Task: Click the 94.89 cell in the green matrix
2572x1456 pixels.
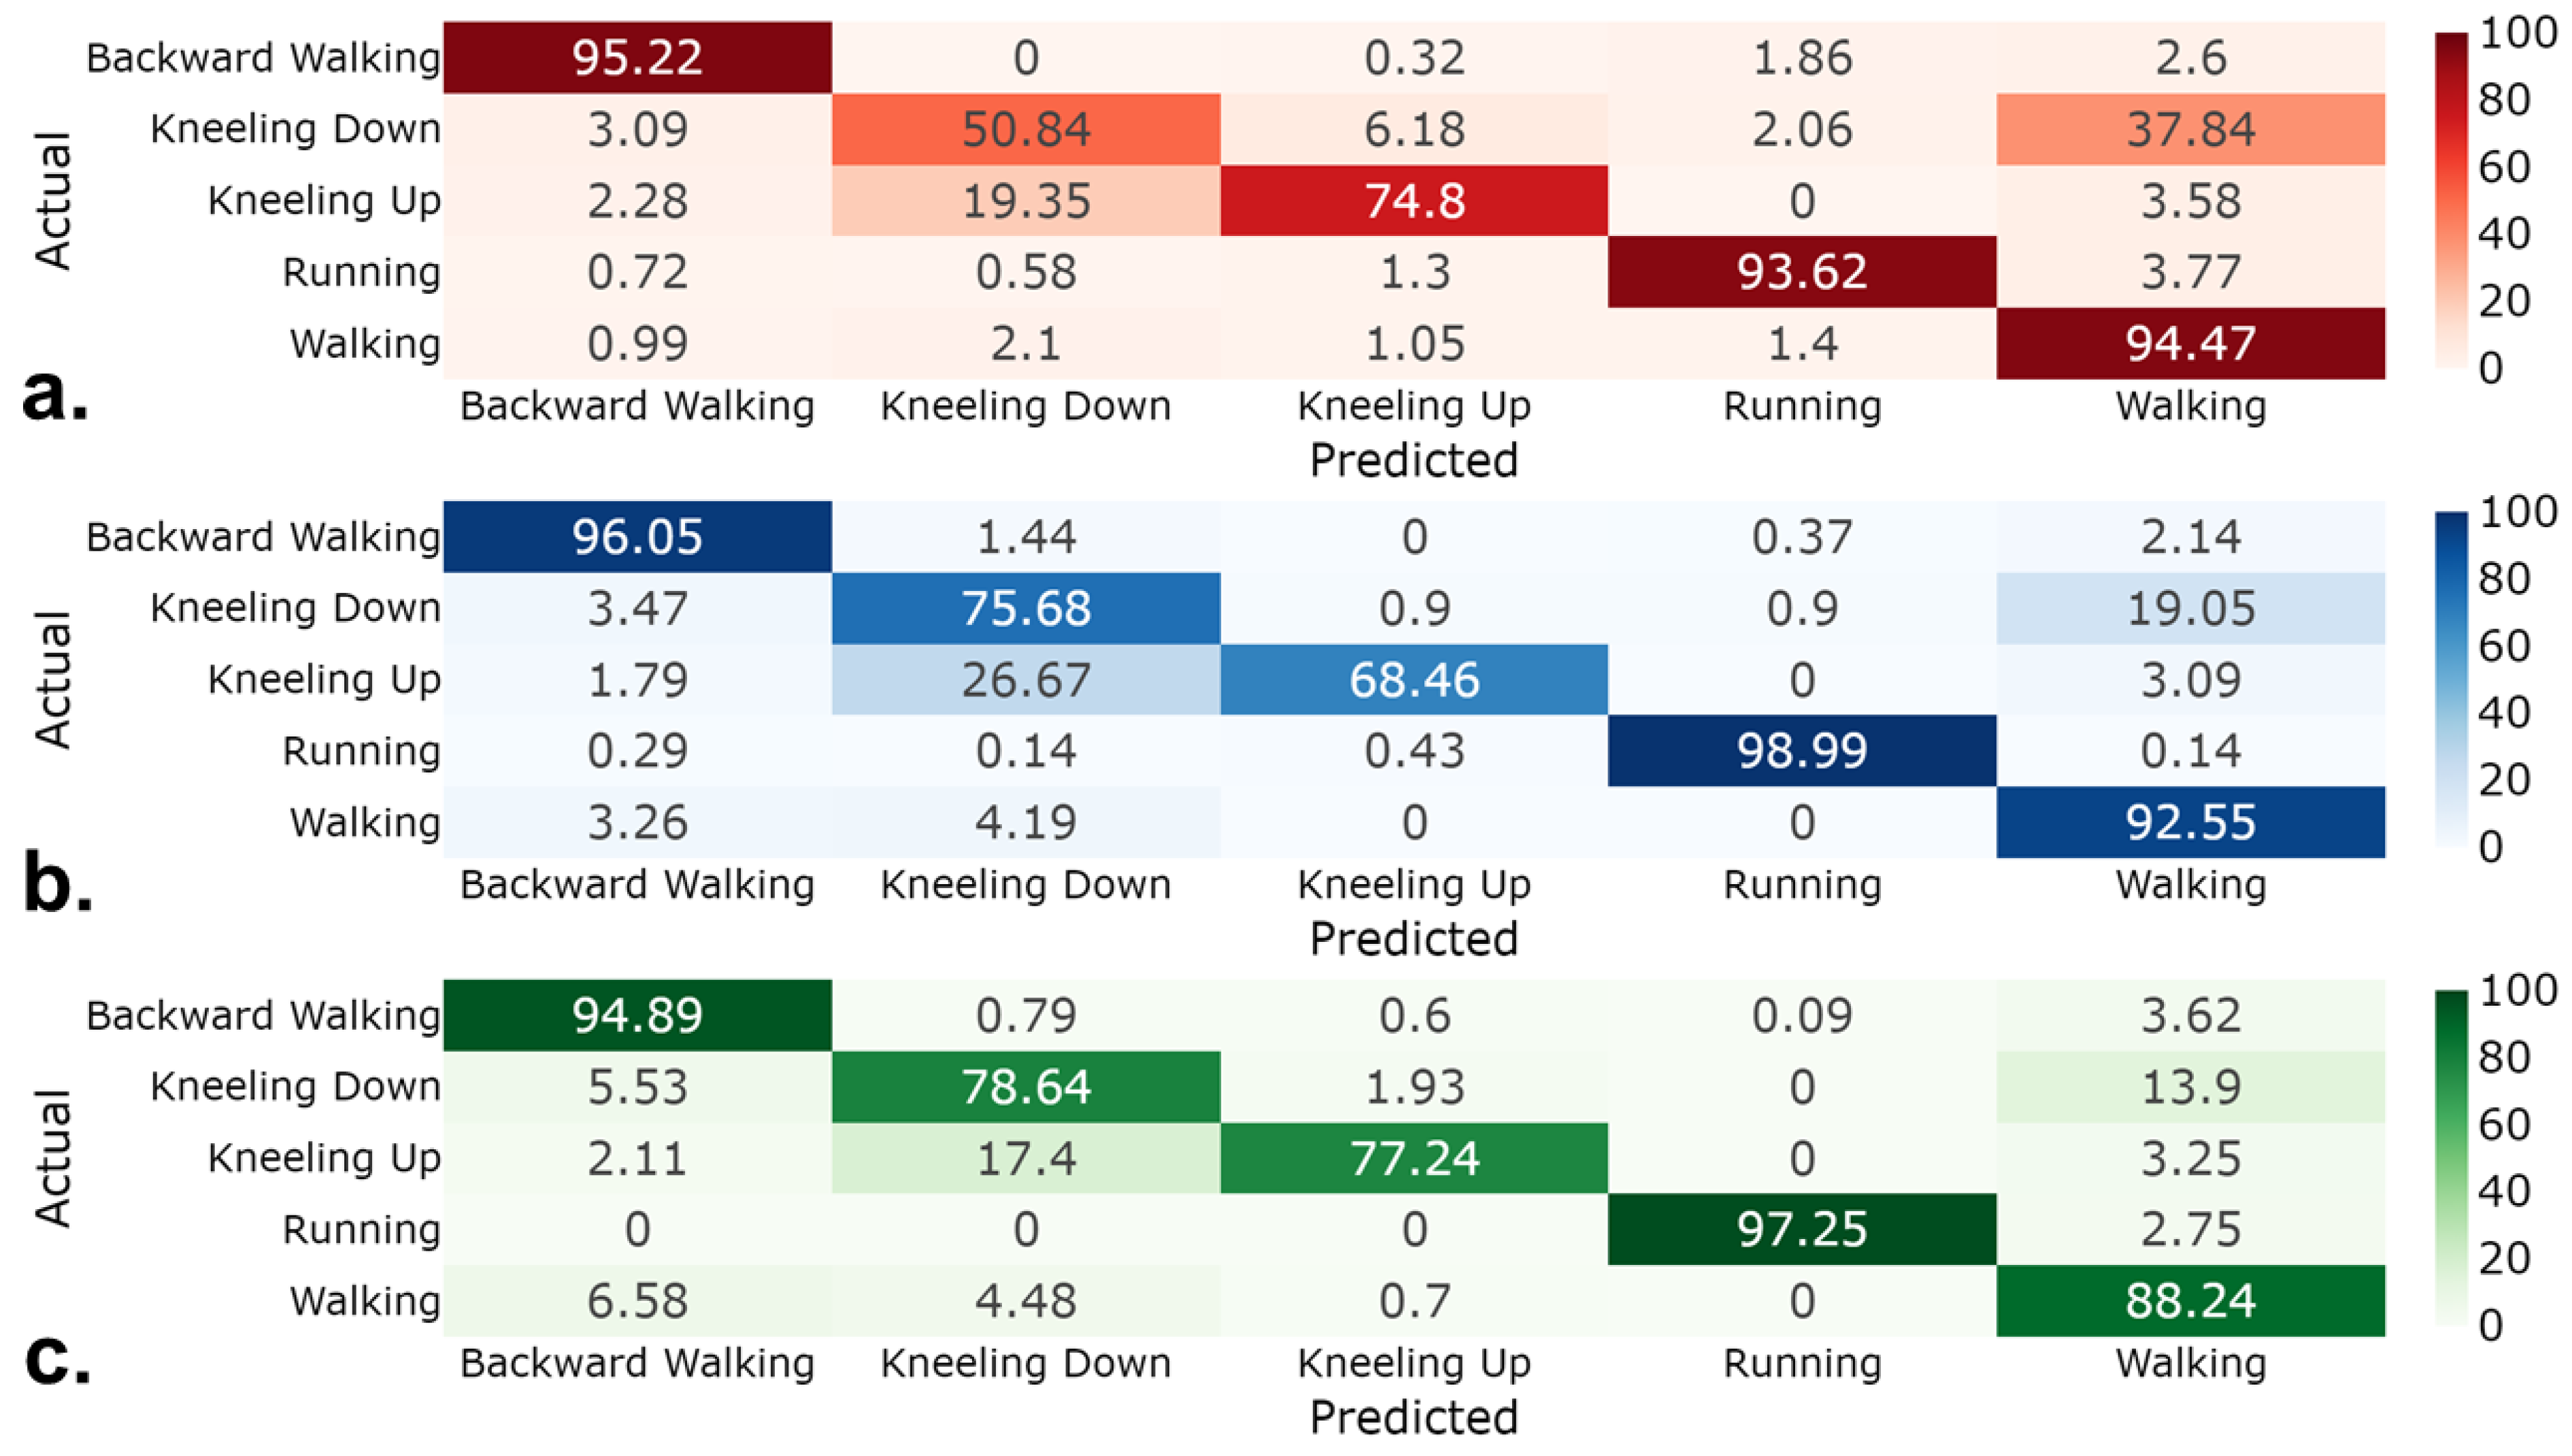Action: 637,1015
